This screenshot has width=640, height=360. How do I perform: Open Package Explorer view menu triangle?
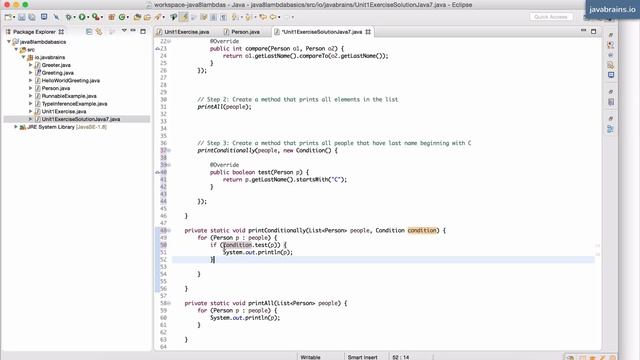tap(124, 31)
